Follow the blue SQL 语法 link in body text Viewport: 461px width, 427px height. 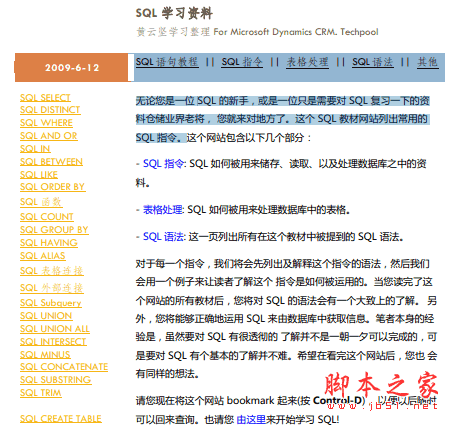click(163, 237)
